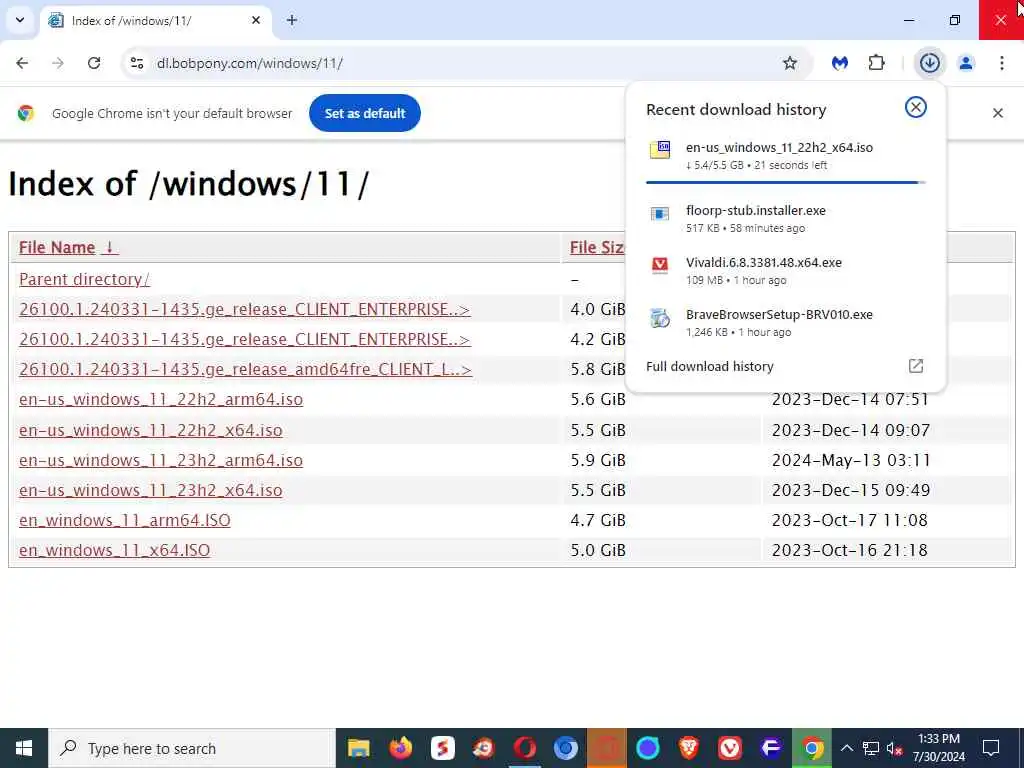Download the 4.2 GiB CLIENT_ENTERPRISE file
This screenshot has width=1024, height=768.
244,340
